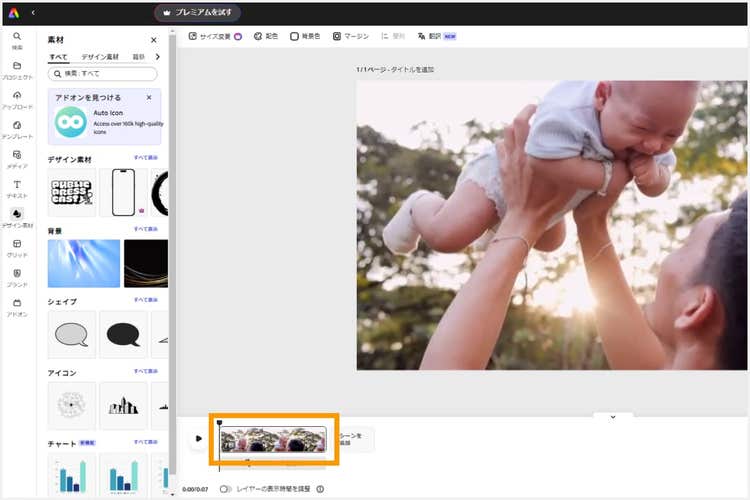Select the blue streaks background
This screenshot has width=750, height=500.
pyautogui.click(x=84, y=264)
